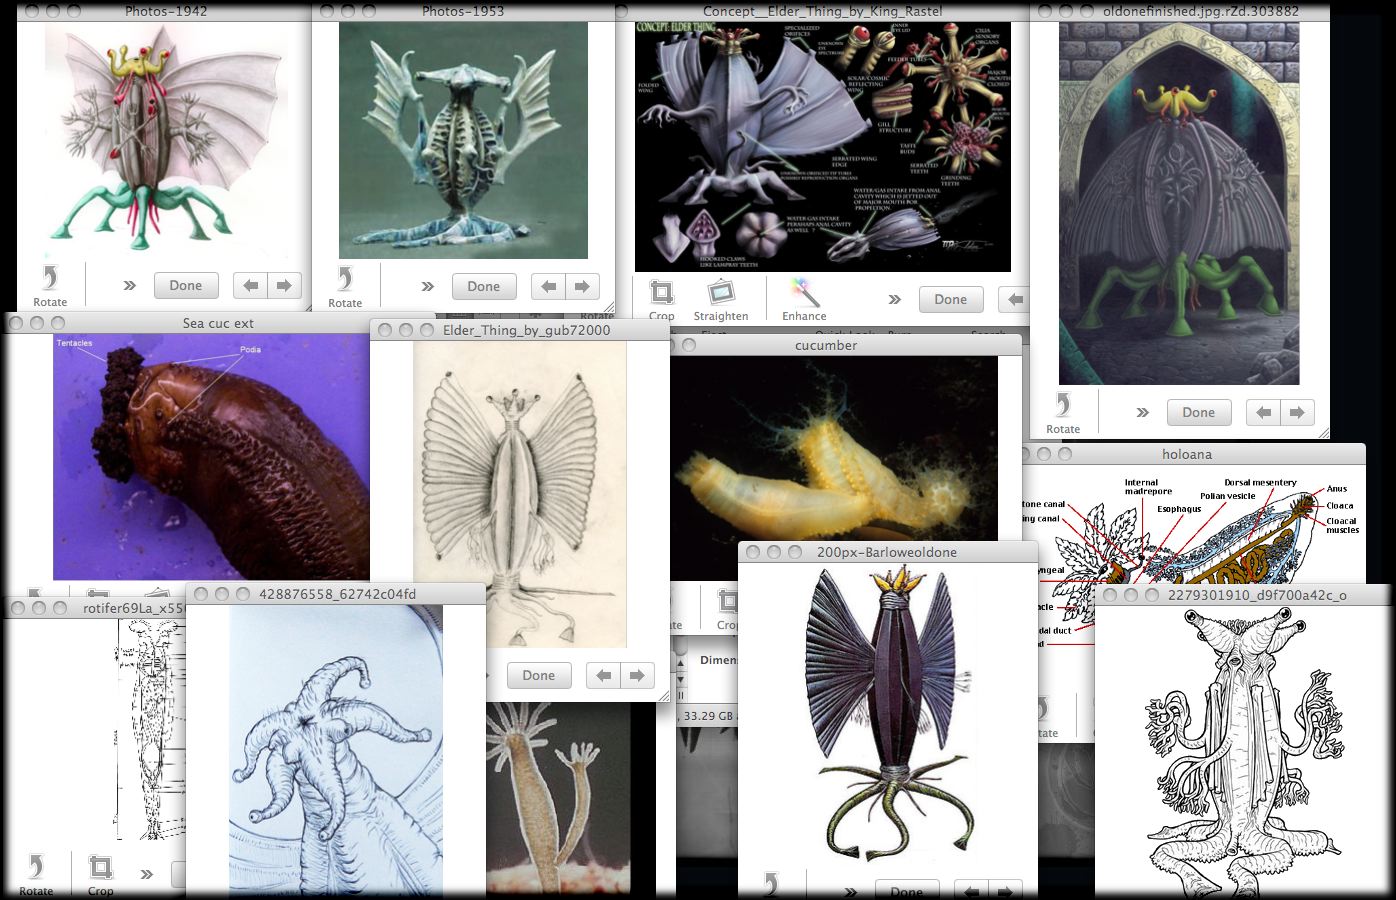Click the hydra polyp photo behind Elder_Thing window
Image resolution: width=1396 pixels, height=900 pixels.
[x=559, y=797]
